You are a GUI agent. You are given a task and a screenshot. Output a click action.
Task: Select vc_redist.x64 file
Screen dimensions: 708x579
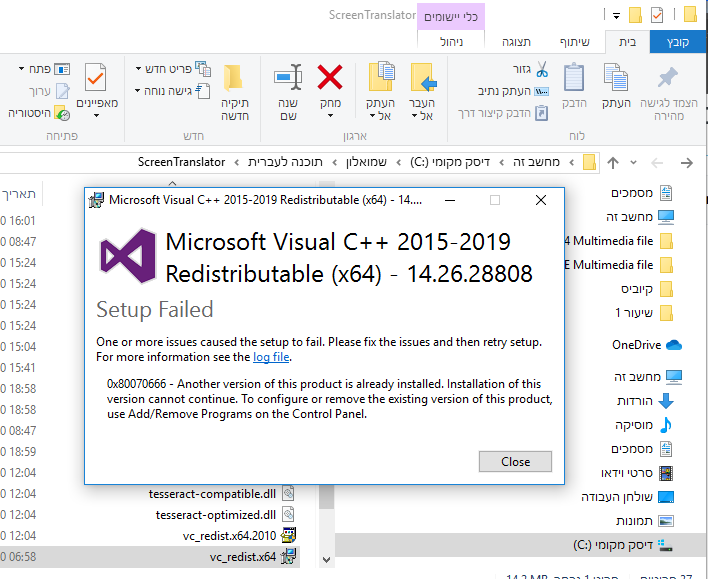(150, 557)
